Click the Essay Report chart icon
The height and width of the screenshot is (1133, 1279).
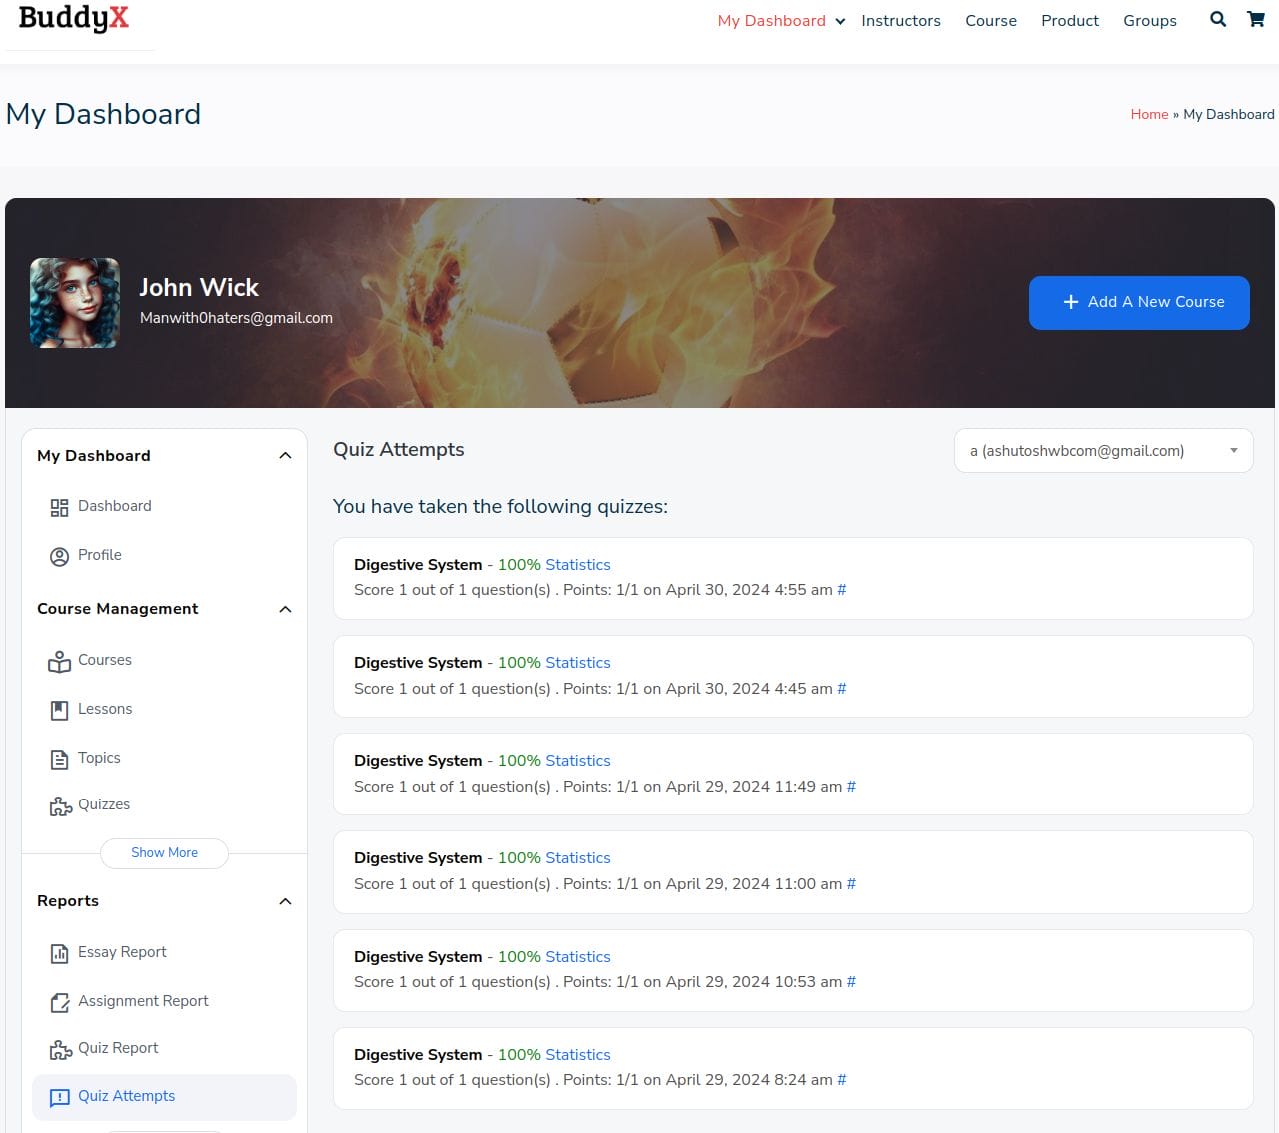coord(59,953)
